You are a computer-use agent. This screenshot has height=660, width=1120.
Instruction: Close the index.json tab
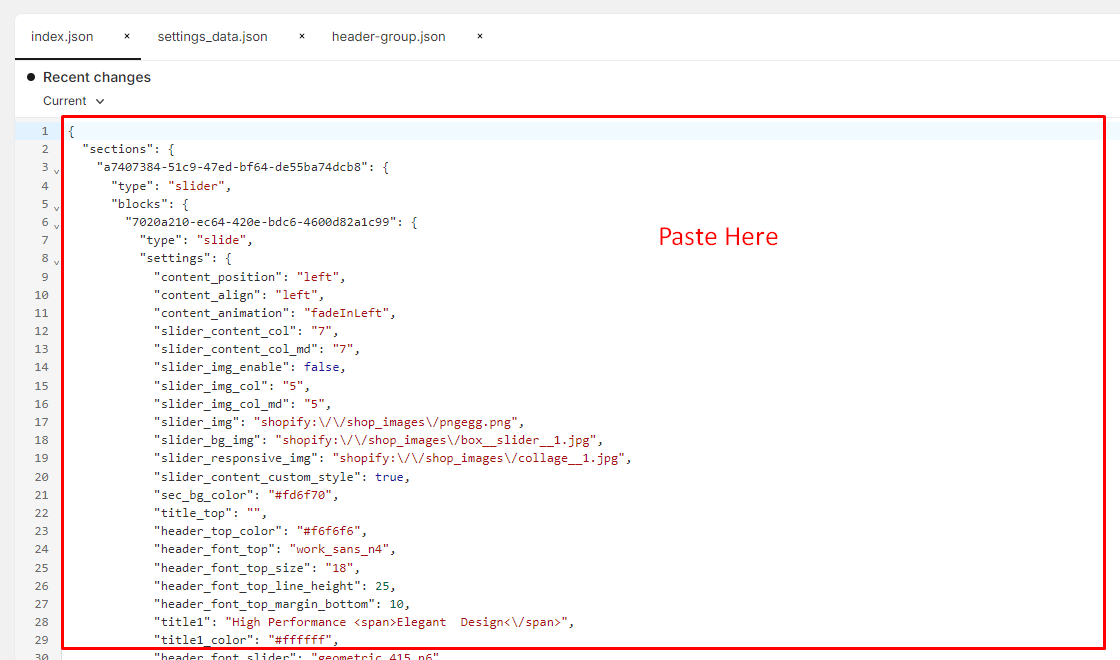click(127, 36)
